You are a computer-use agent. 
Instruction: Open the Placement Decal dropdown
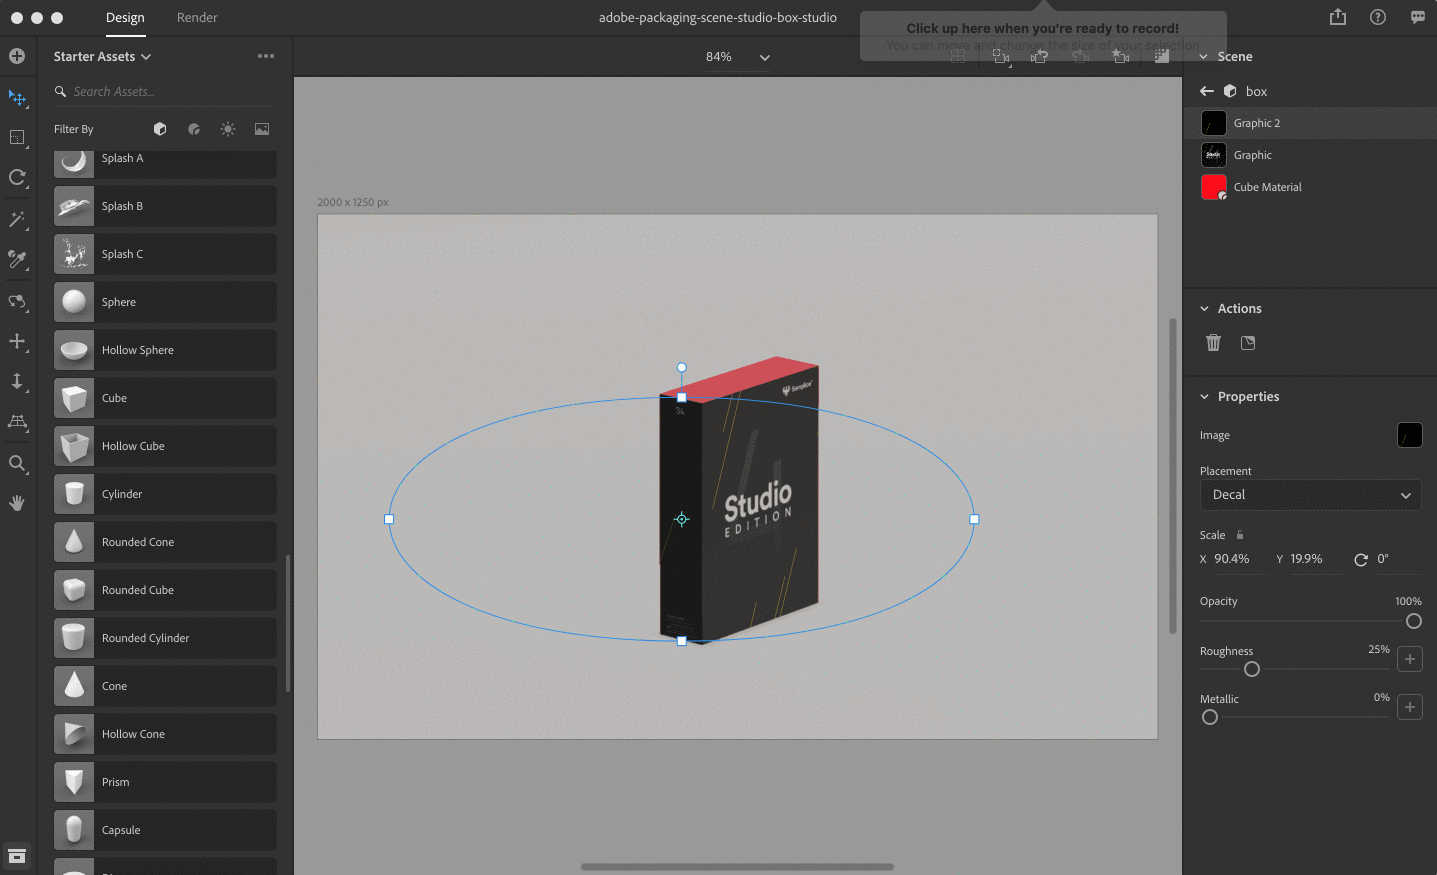pos(1311,495)
